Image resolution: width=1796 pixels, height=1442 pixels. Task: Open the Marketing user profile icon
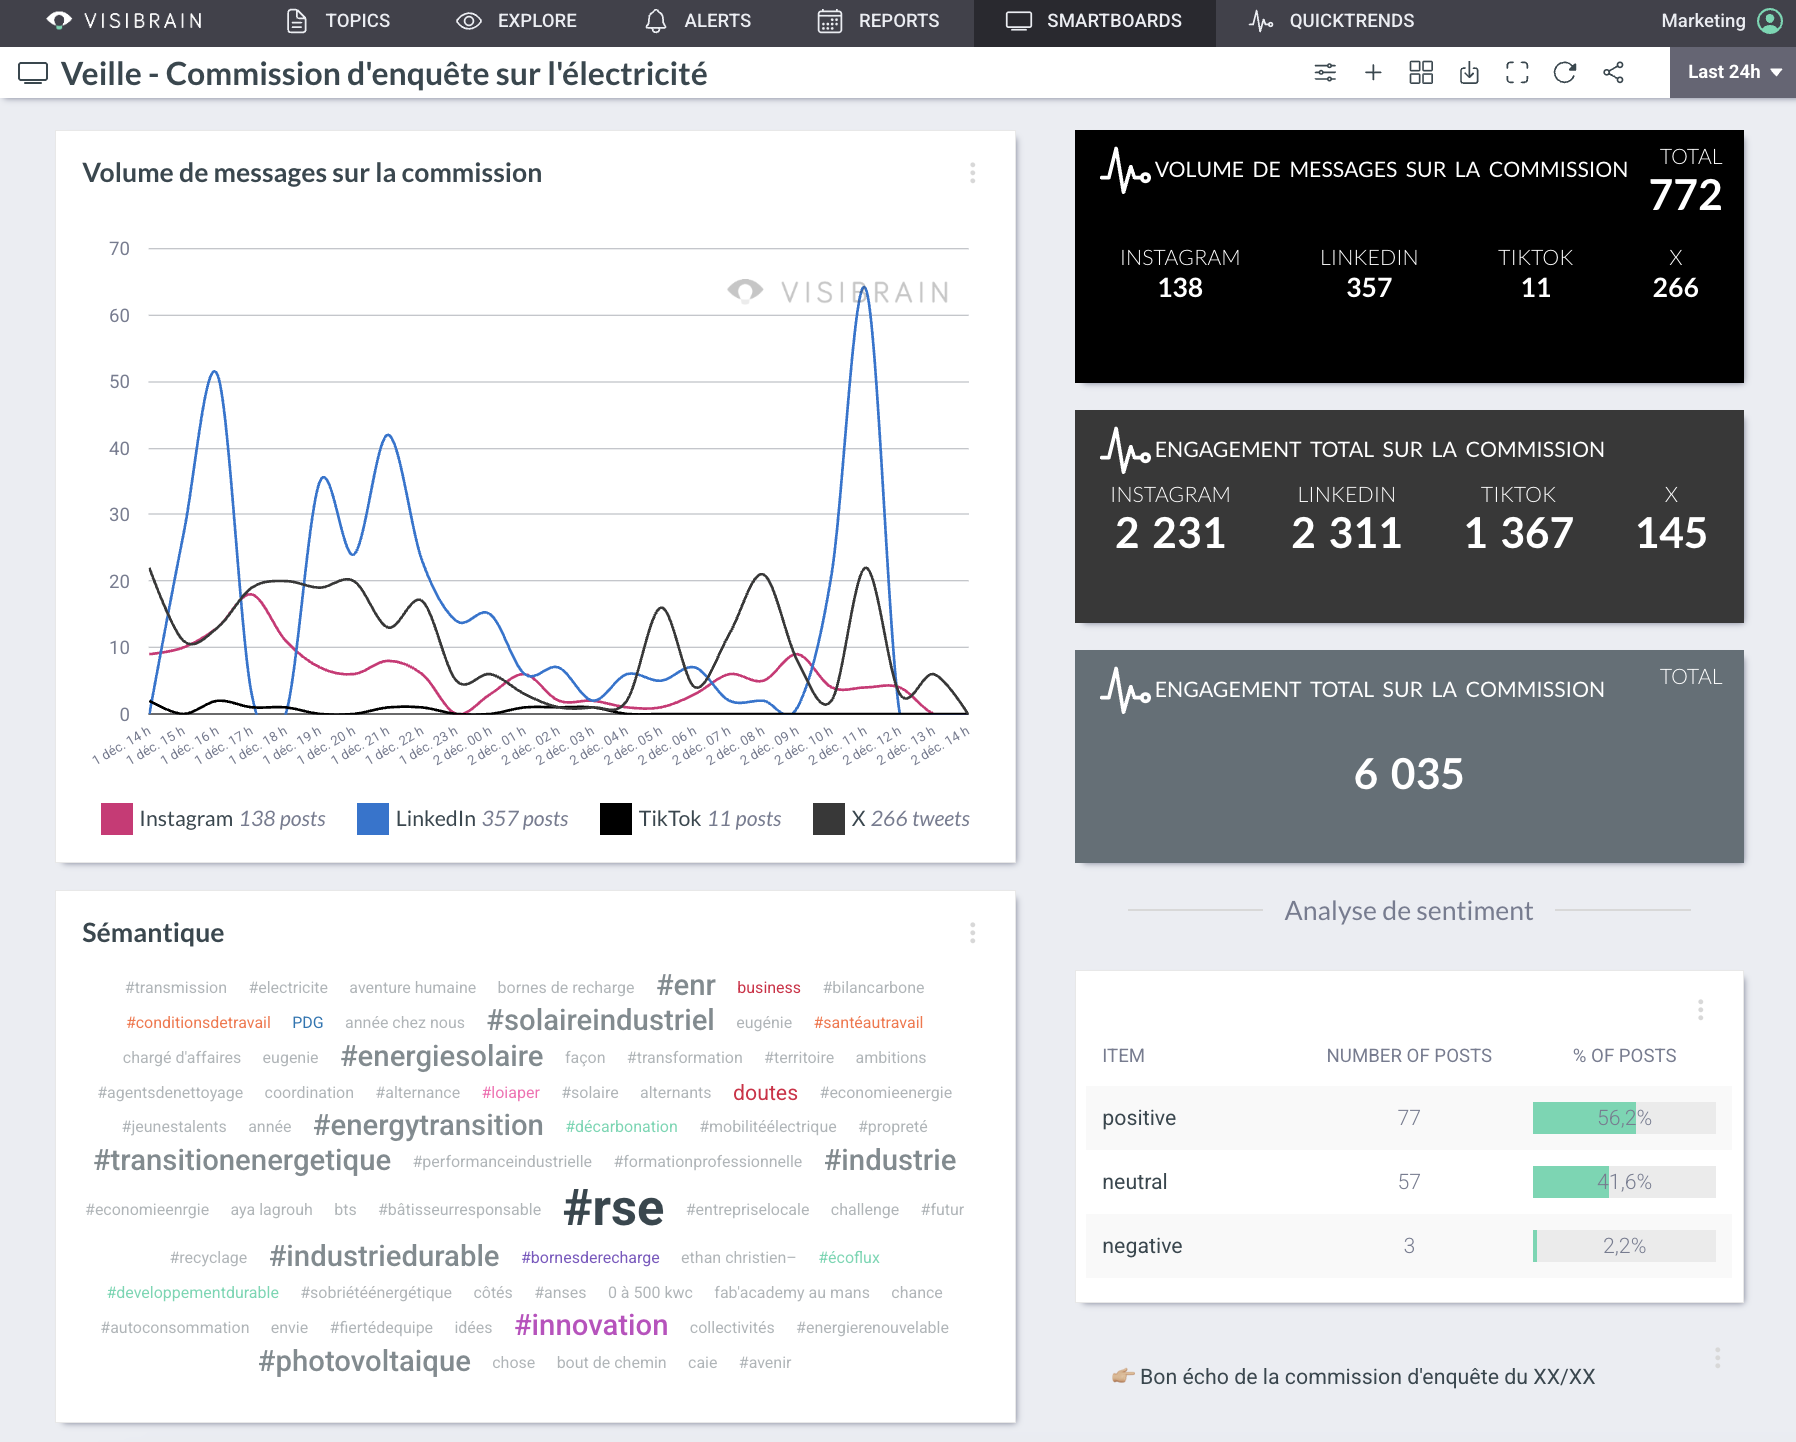(1770, 21)
